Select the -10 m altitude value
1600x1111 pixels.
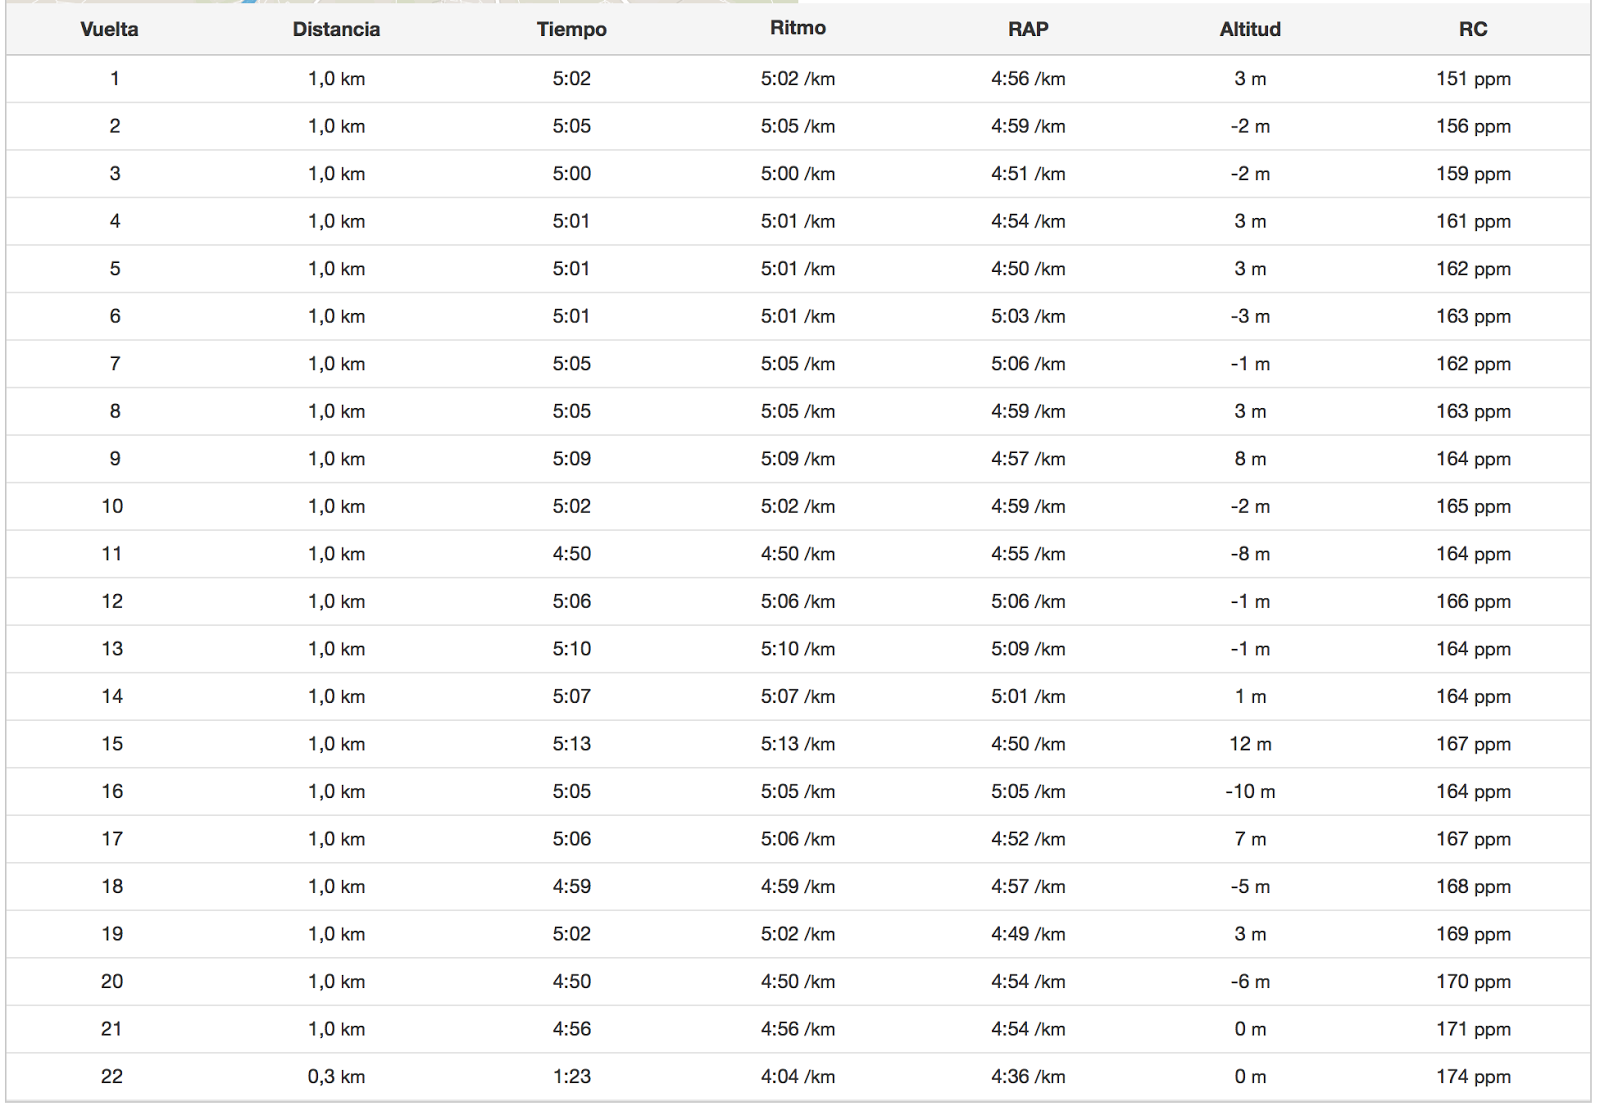pyautogui.click(x=1250, y=792)
